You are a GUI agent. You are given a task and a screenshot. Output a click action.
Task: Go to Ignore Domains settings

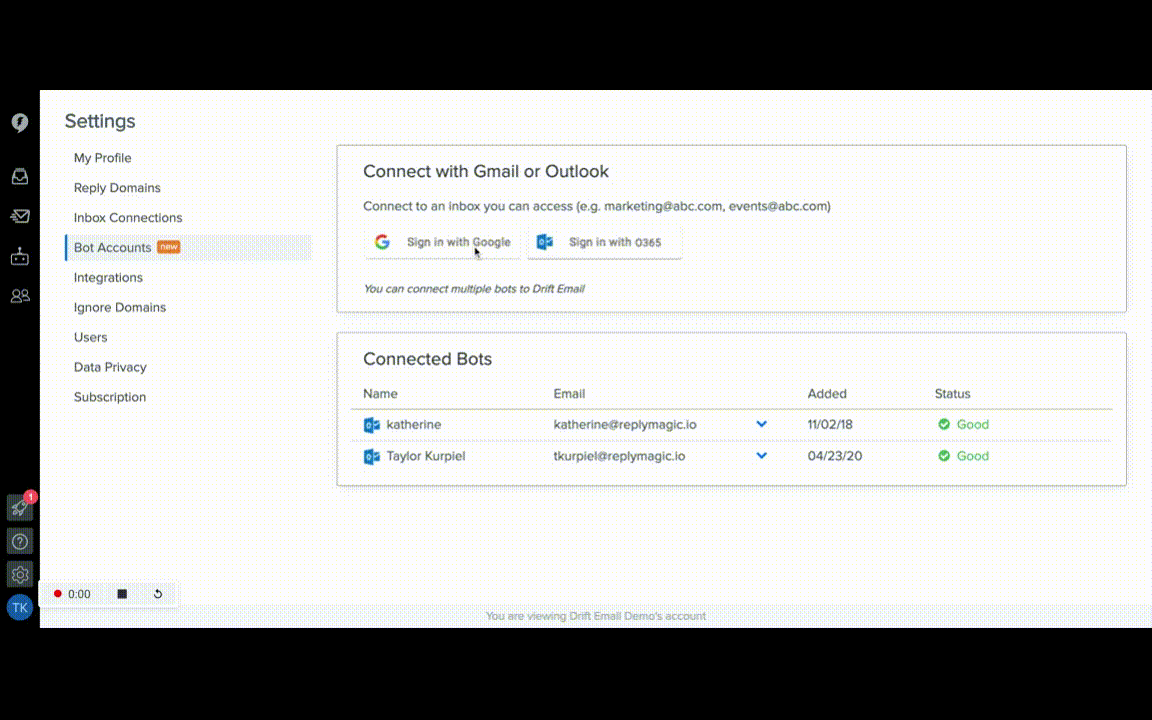[120, 308]
